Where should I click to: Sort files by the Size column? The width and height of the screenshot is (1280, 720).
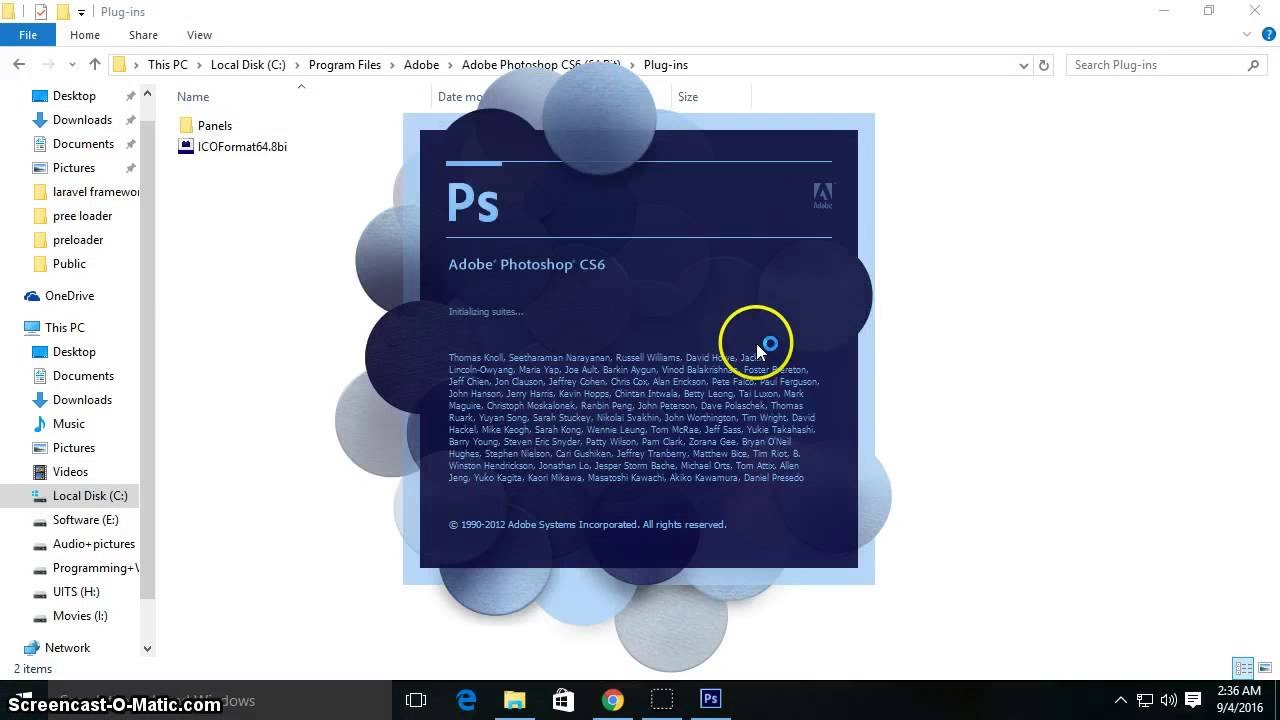click(x=688, y=97)
